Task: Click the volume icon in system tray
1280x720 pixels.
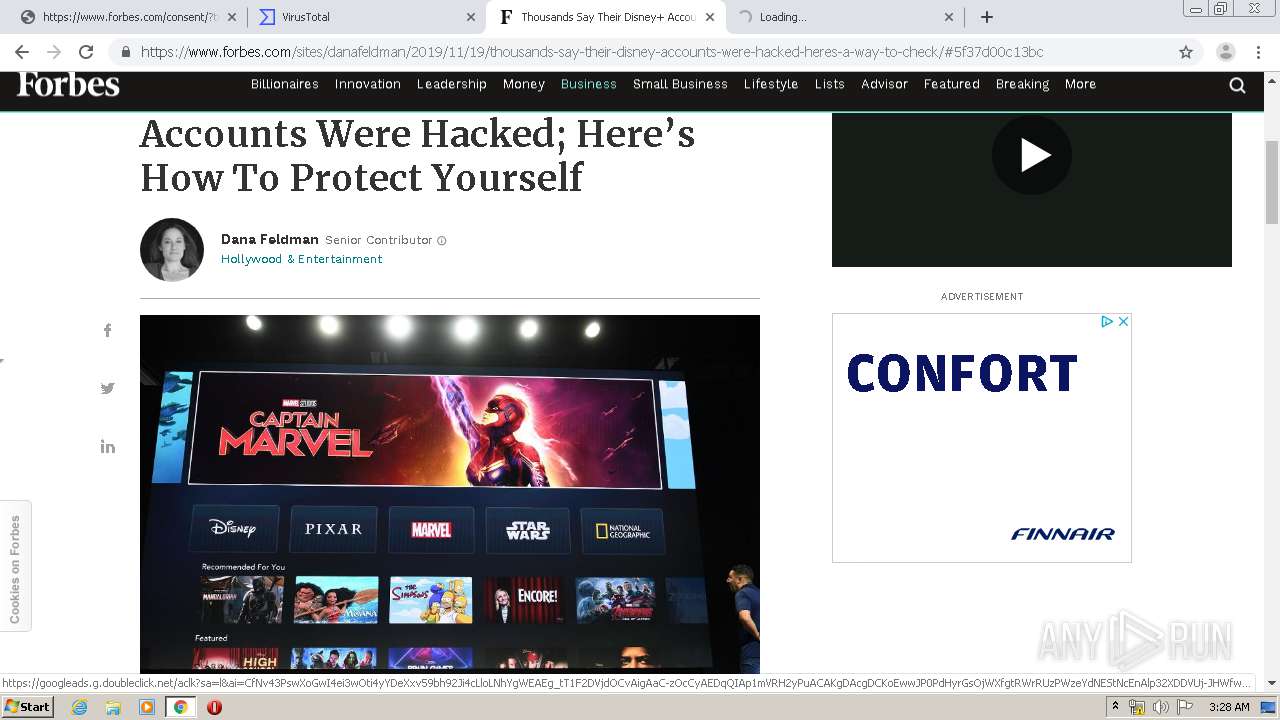Action: 1161,707
